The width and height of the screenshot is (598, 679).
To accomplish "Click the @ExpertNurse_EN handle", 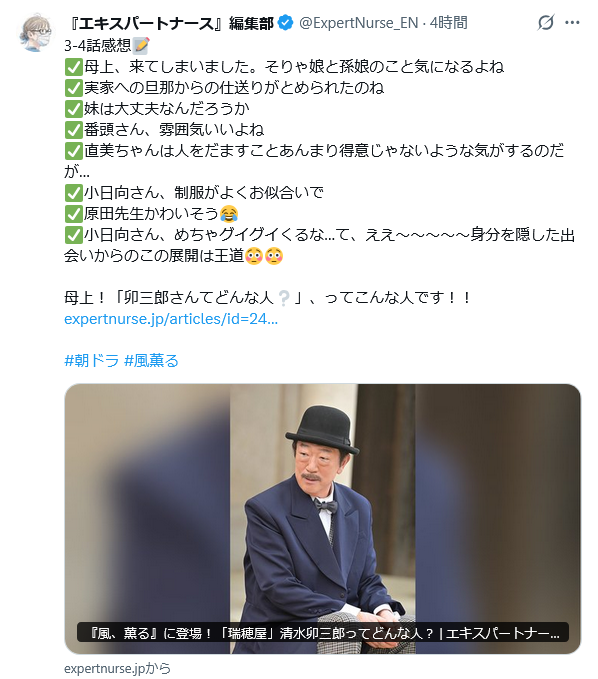I will [x=359, y=23].
